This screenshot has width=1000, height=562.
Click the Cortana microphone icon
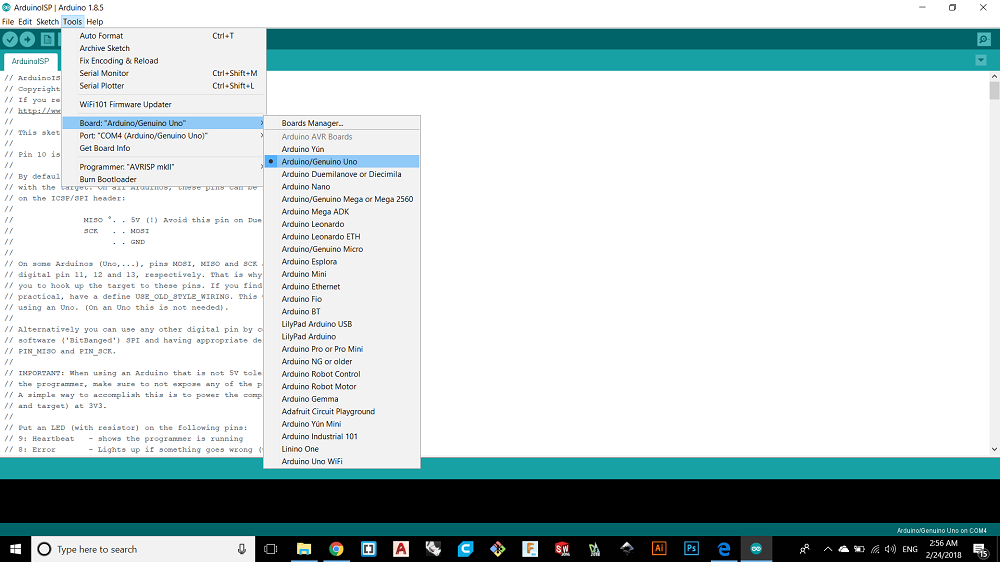242,549
